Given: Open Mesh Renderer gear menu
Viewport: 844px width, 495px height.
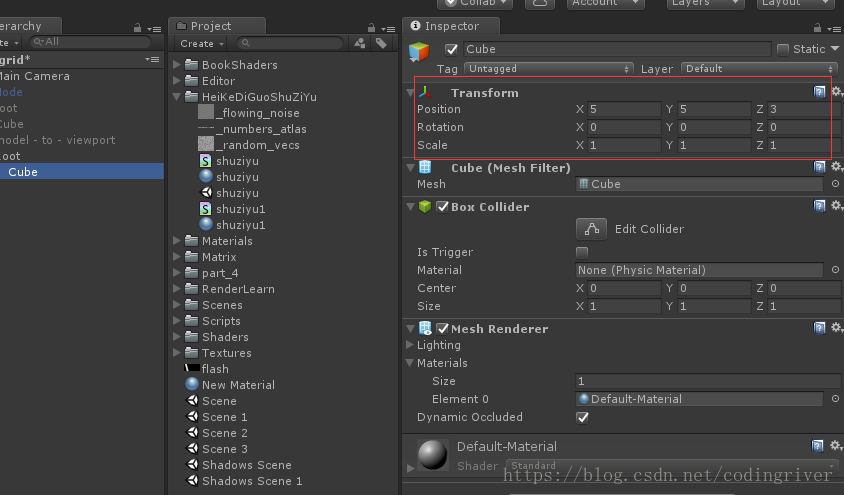Looking at the screenshot, I should 837,328.
